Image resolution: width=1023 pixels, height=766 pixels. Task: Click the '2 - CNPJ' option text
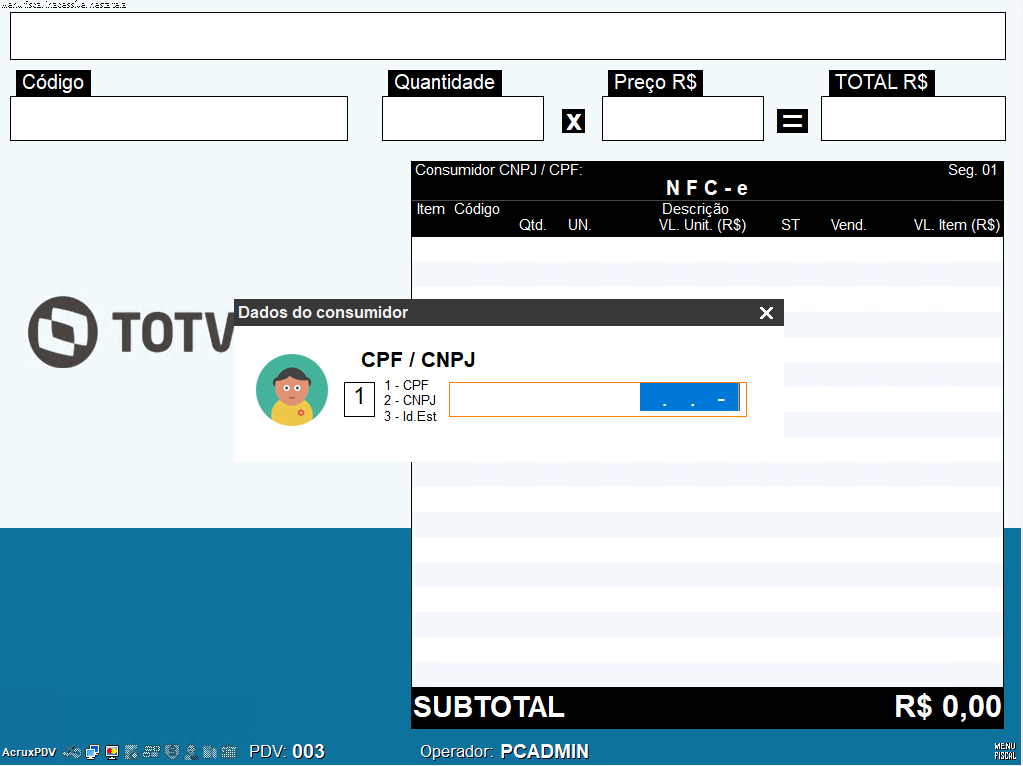(x=410, y=400)
